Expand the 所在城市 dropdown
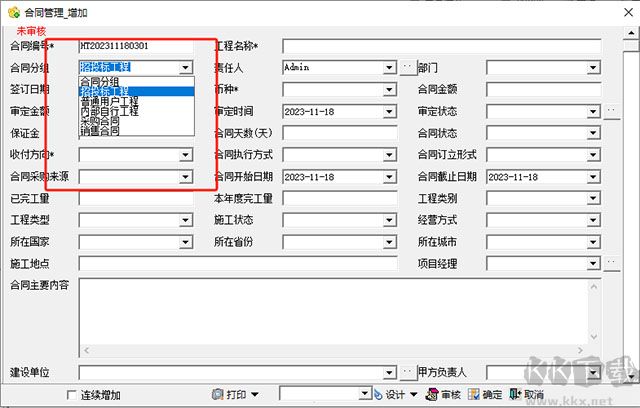640x408 pixels. [x=593, y=242]
